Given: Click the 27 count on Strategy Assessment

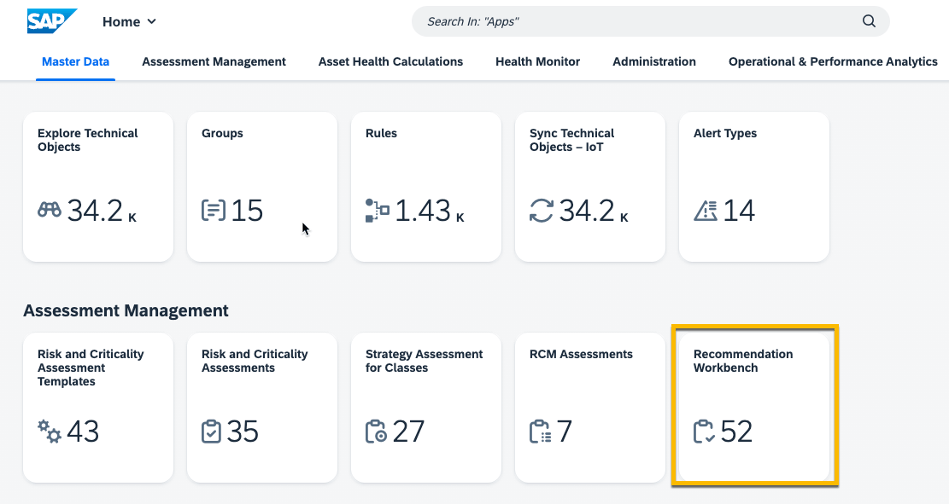Looking at the screenshot, I should pyautogui.click(x=408, y=432).
